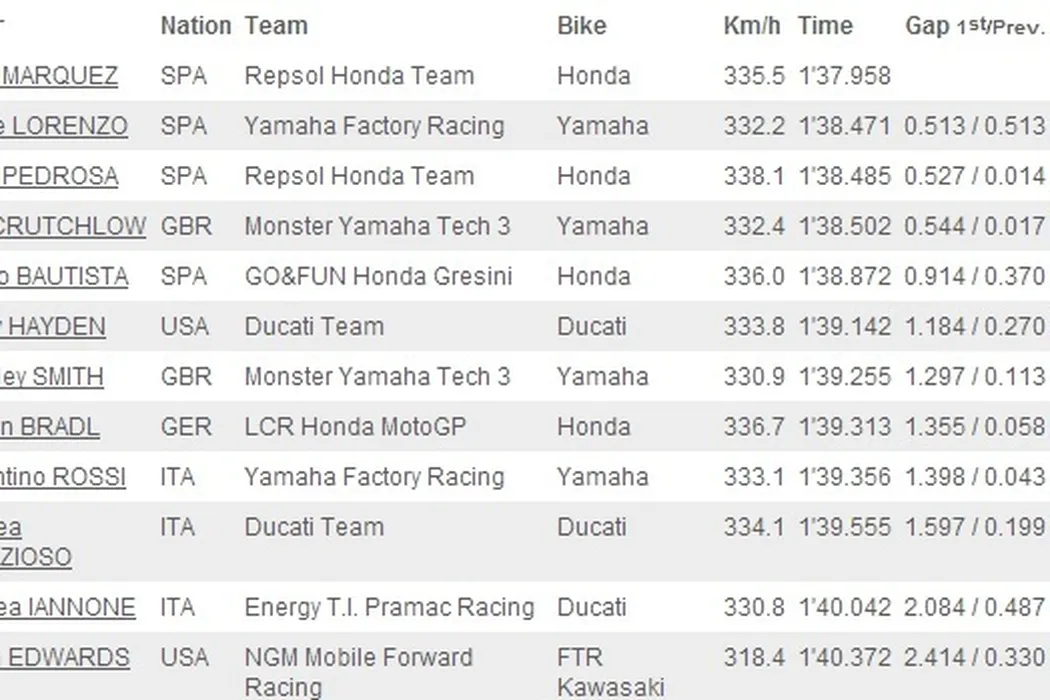Screen dimensions: 1050x700
Task: Click the IANNONE rider link
Action: [x=68, y=607]
